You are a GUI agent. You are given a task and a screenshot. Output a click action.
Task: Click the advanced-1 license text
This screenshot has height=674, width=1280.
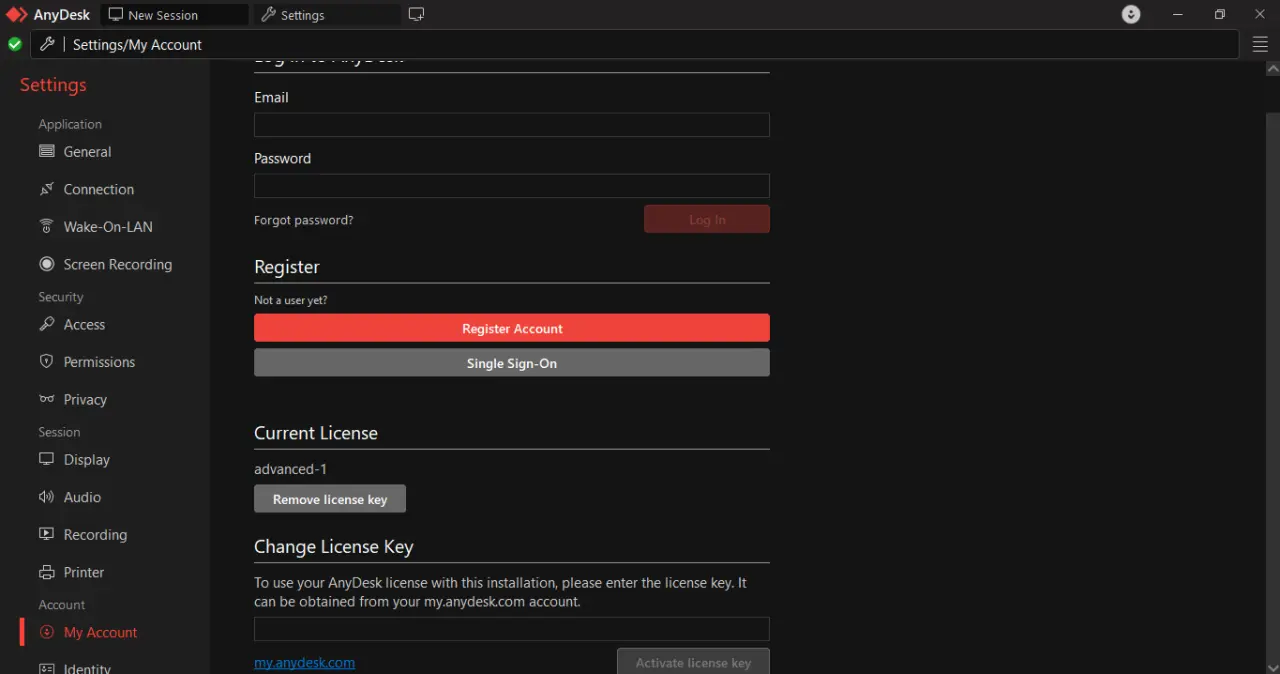pos(290,469)
